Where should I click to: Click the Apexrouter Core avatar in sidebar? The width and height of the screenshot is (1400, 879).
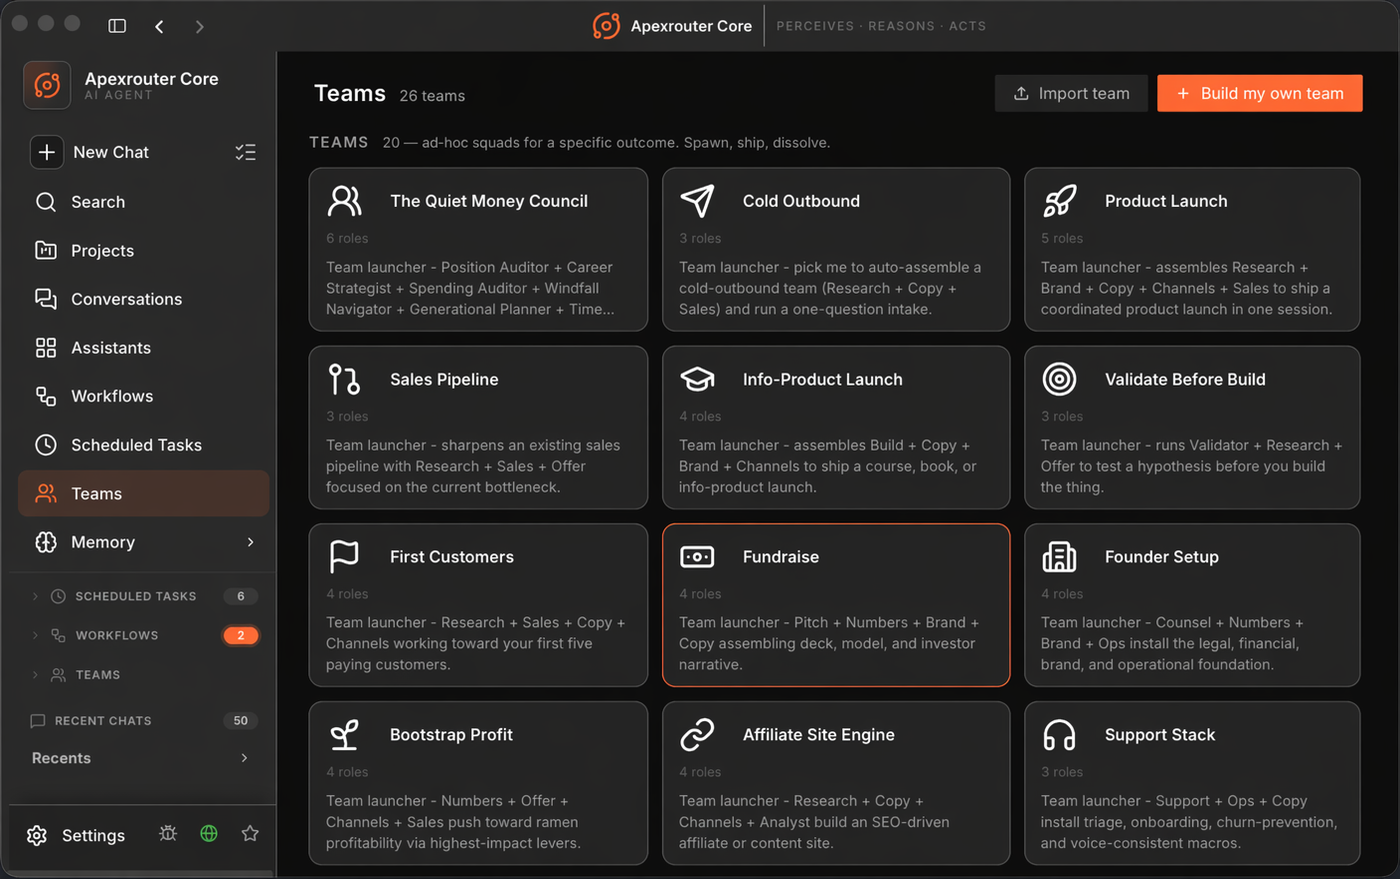click(x=47, y=85)
